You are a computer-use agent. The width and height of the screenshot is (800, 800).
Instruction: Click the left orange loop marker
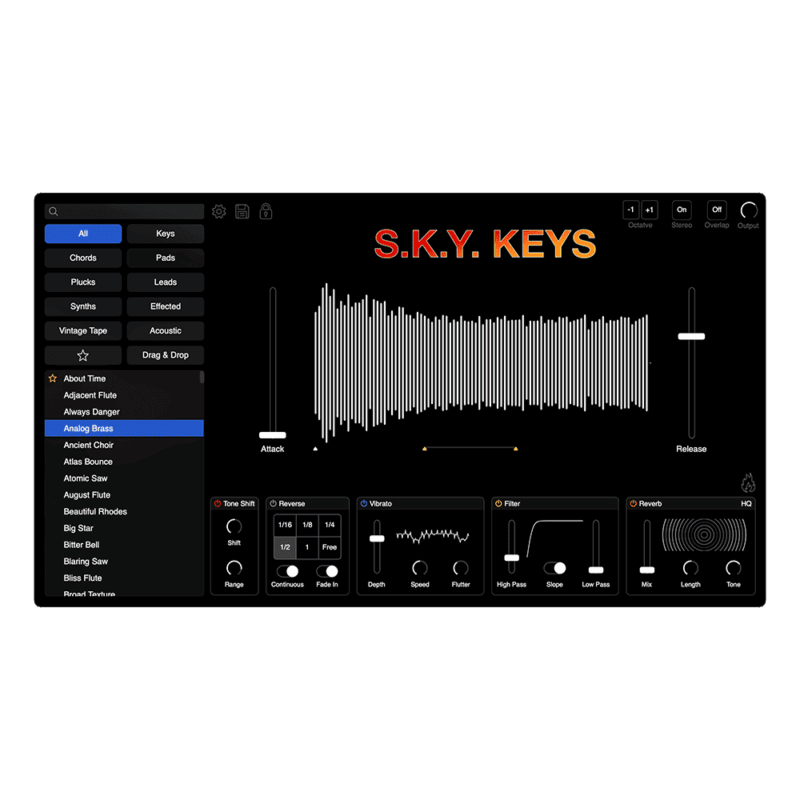click(424, 449)
